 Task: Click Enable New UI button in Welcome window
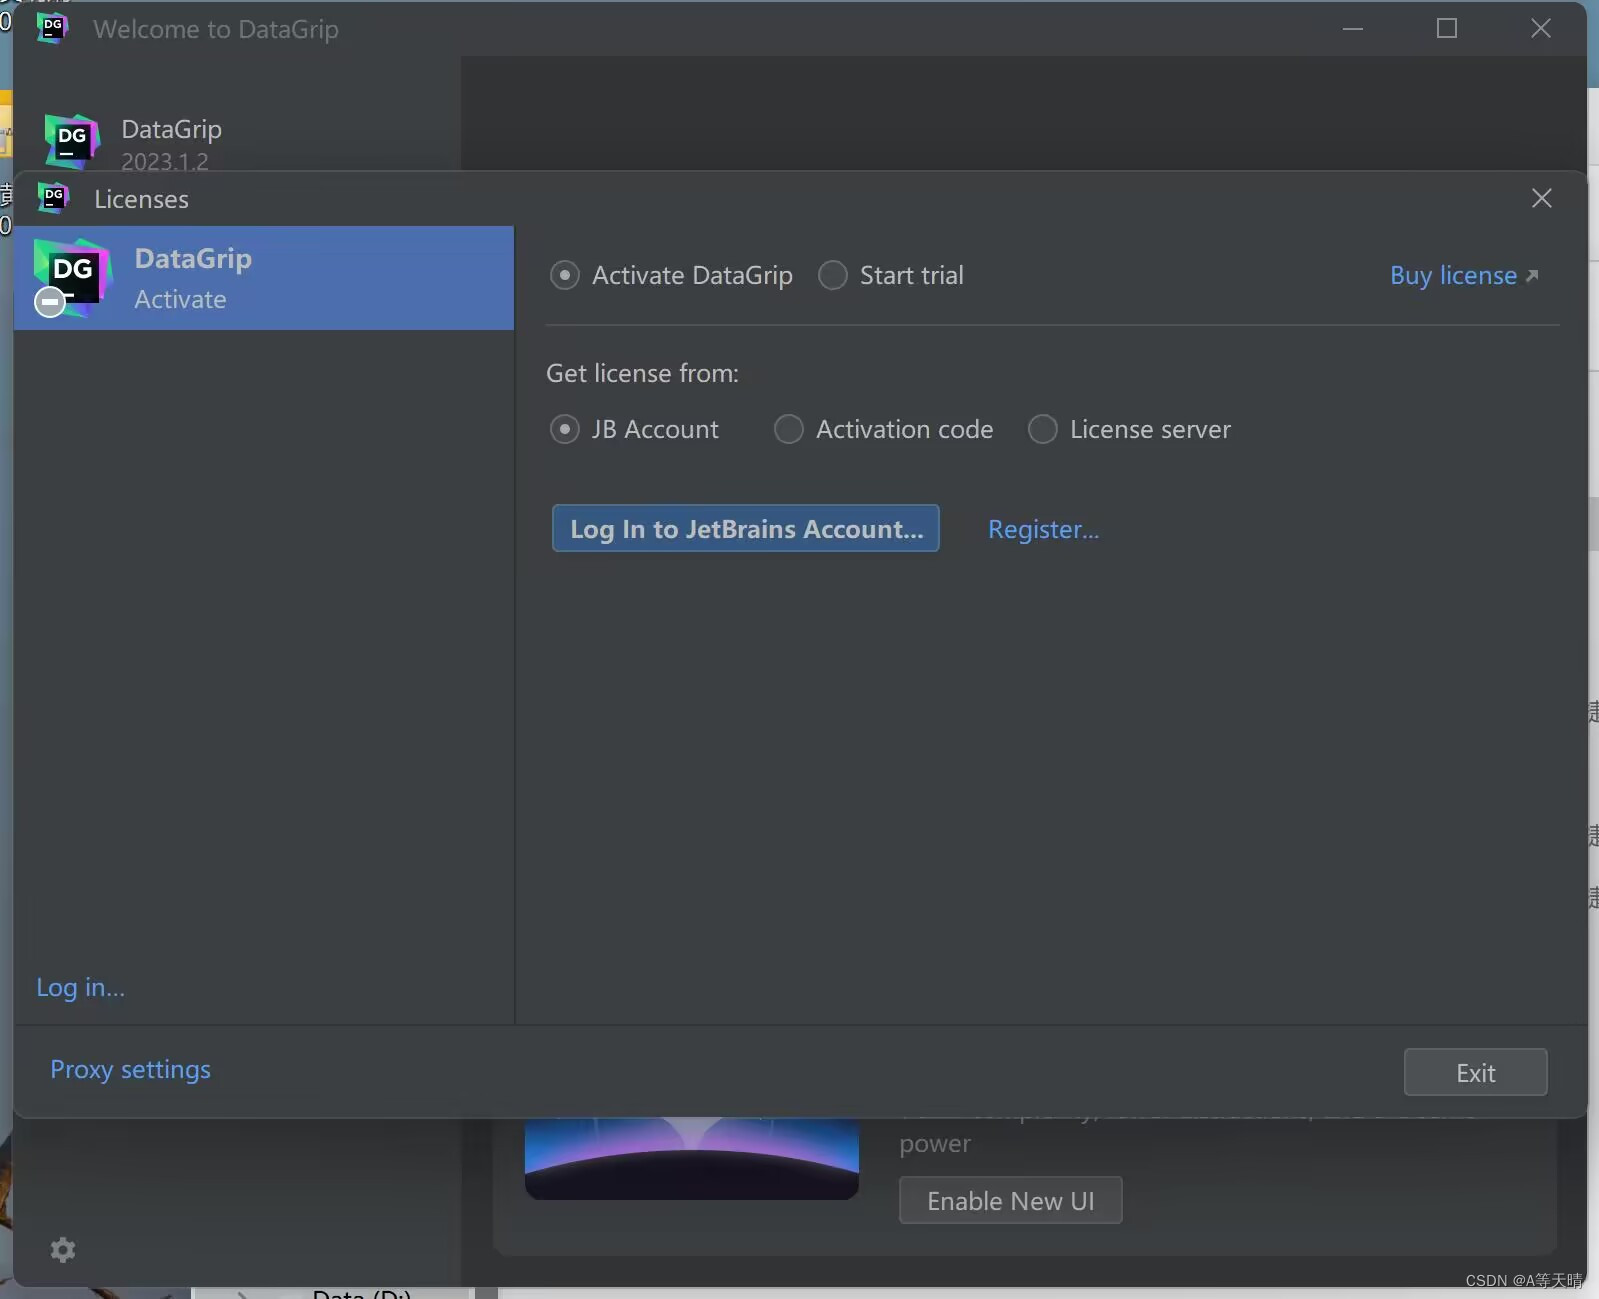1010,1200
